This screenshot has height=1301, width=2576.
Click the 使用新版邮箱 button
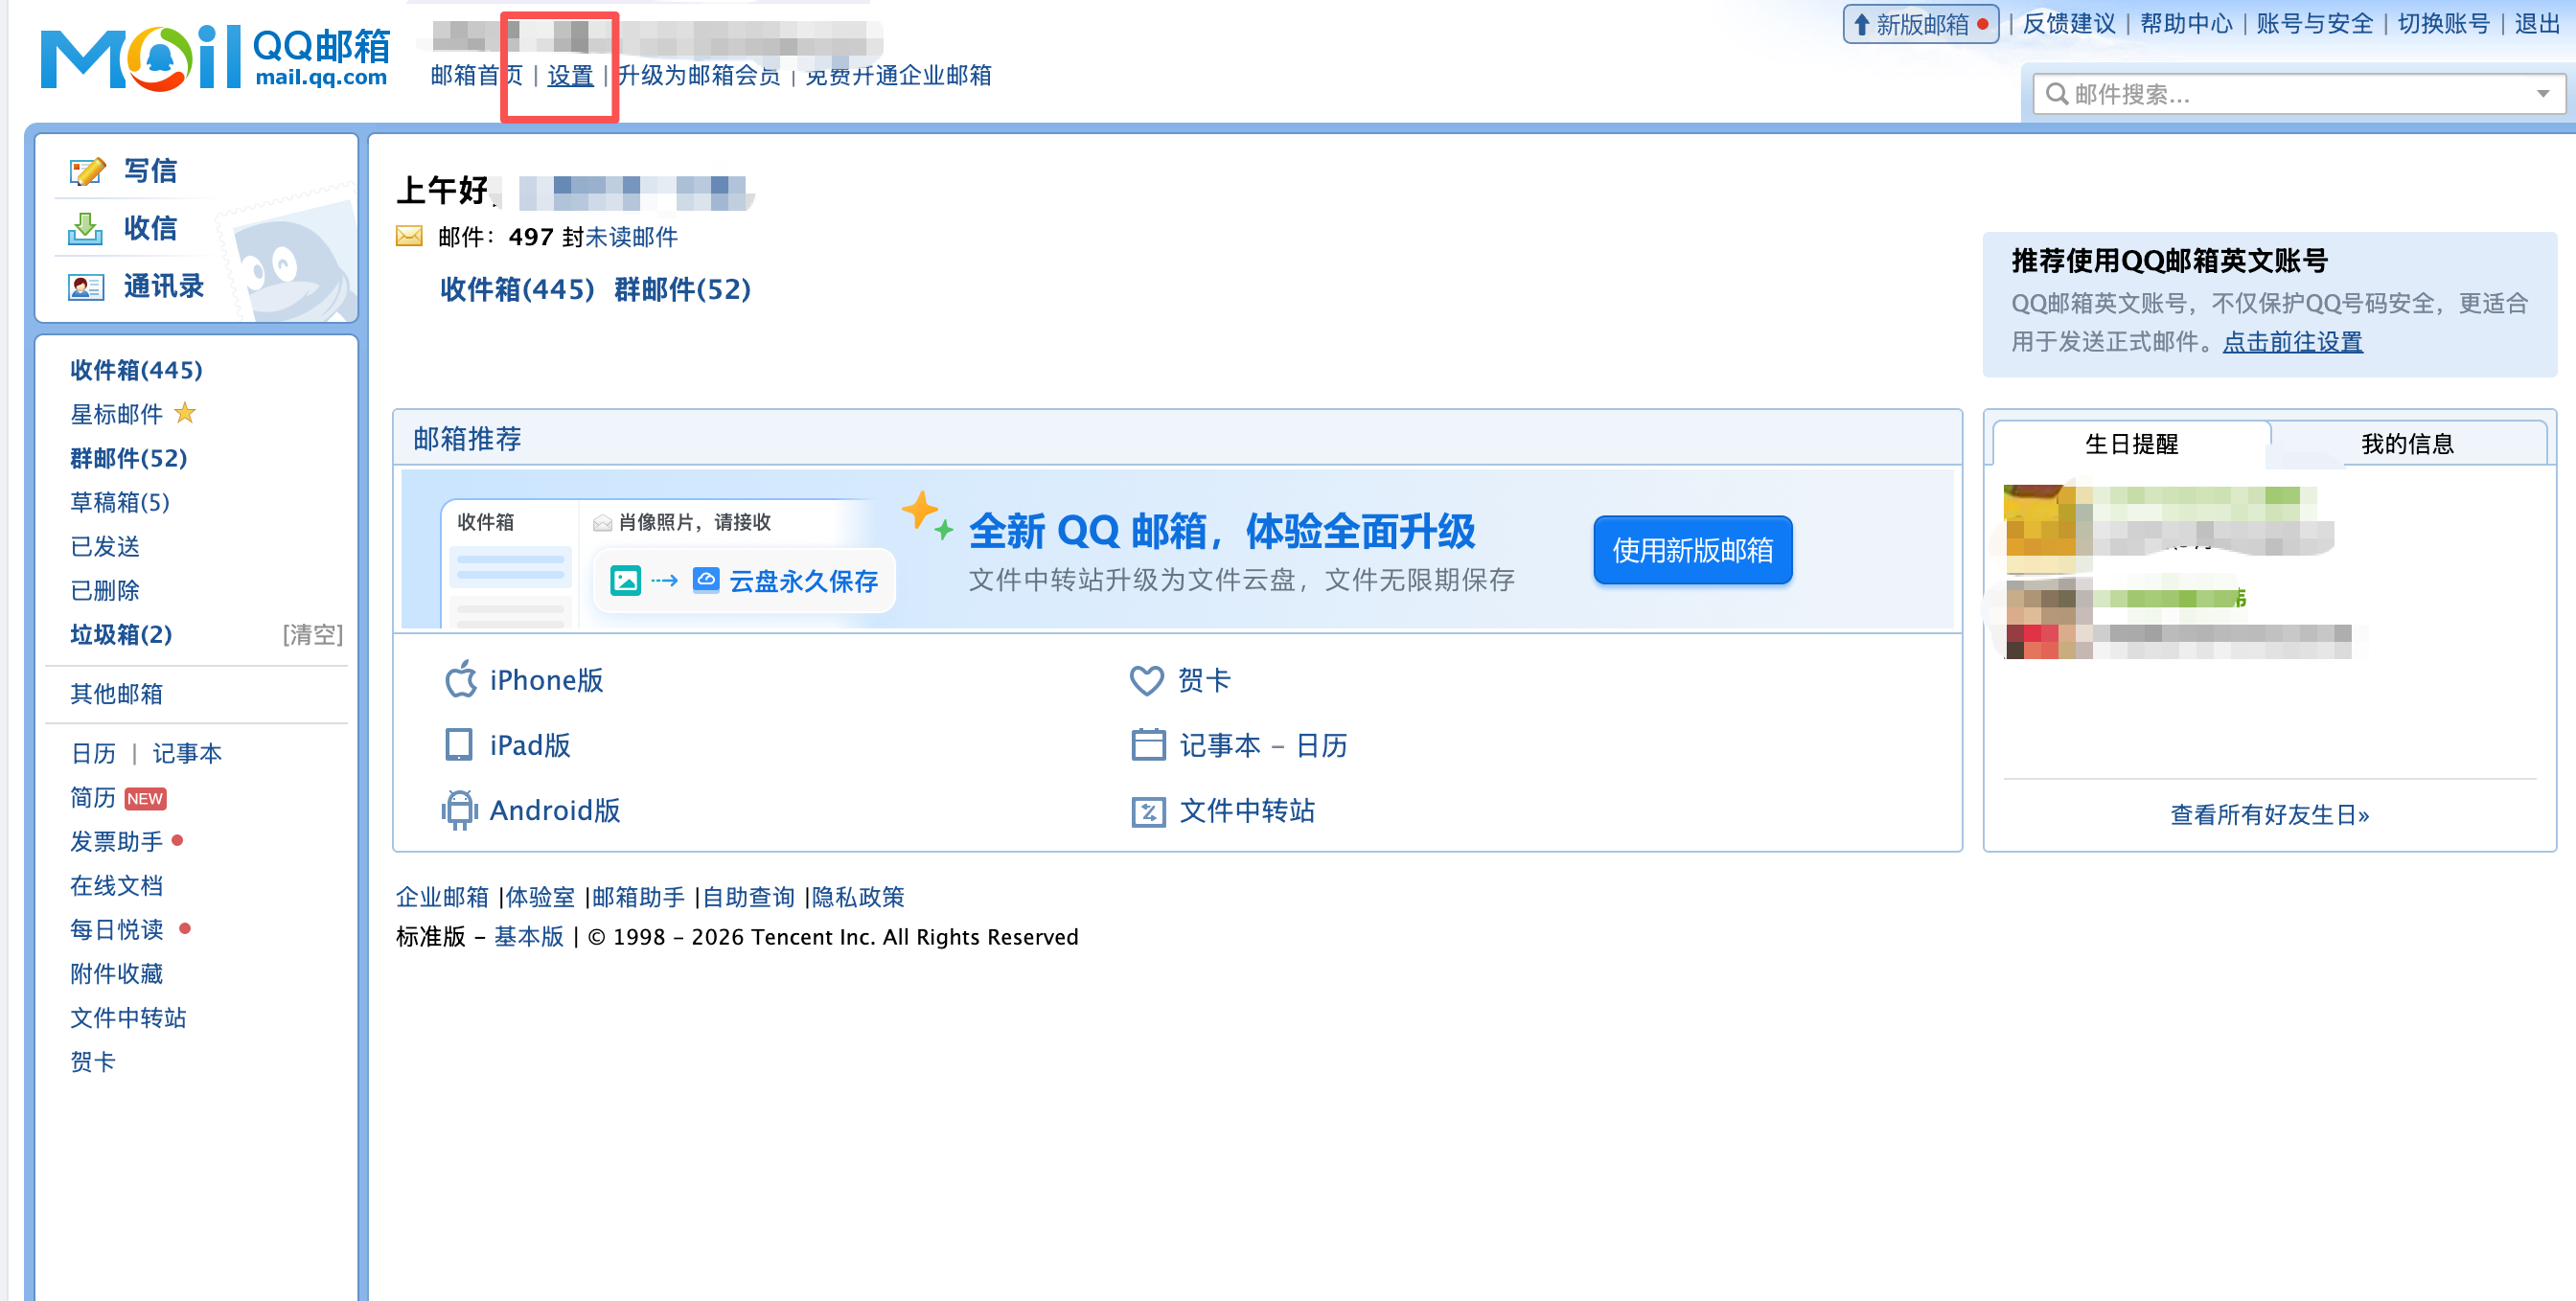[x=1692, y=550]
